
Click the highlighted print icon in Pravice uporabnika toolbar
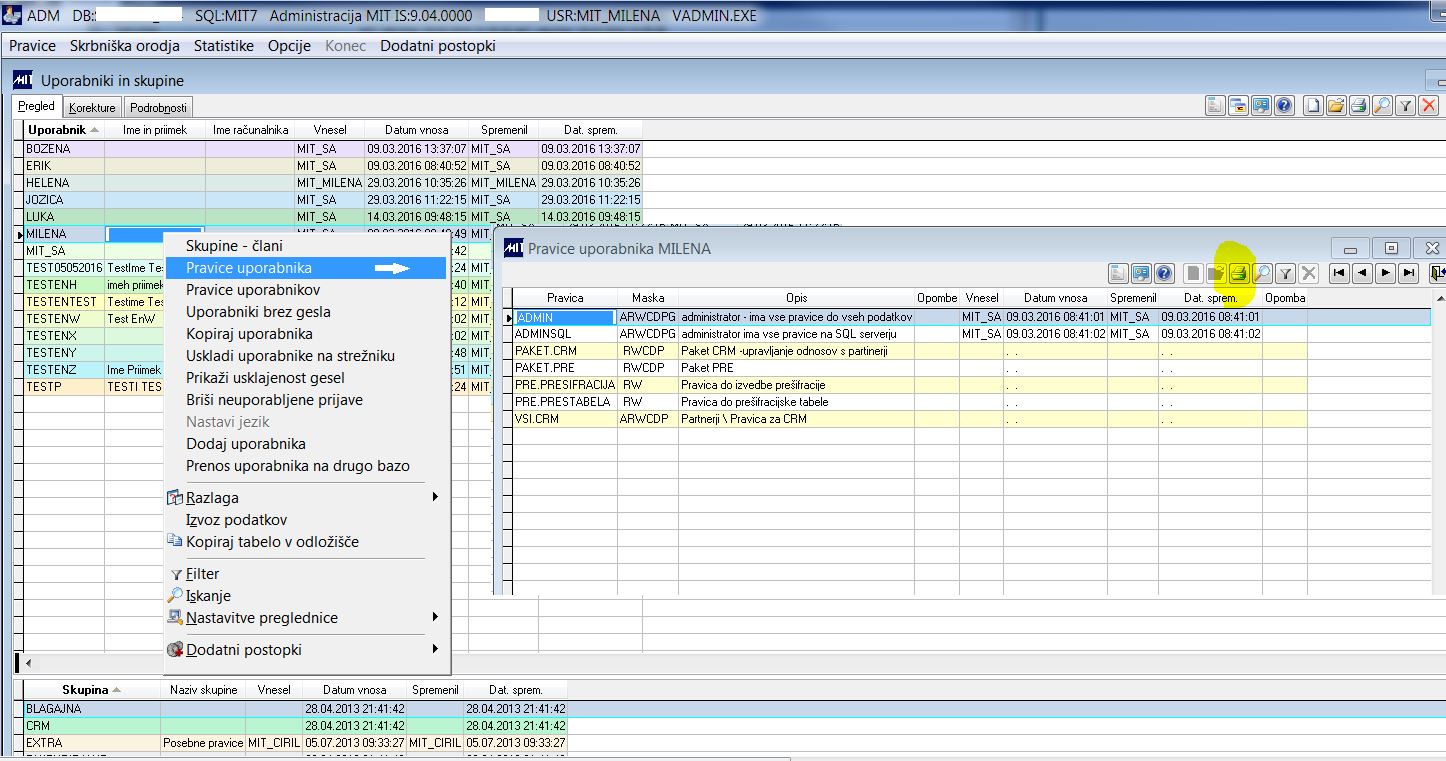point(1239,273)
